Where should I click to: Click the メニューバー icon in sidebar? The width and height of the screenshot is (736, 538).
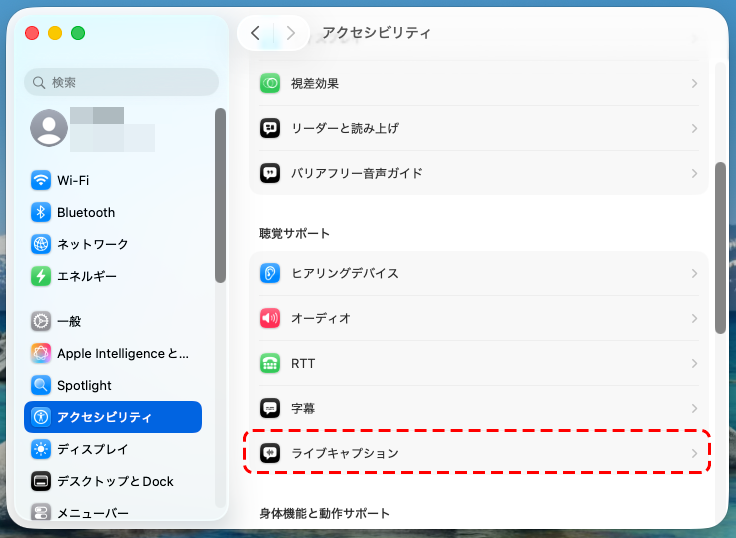[41, 512]
